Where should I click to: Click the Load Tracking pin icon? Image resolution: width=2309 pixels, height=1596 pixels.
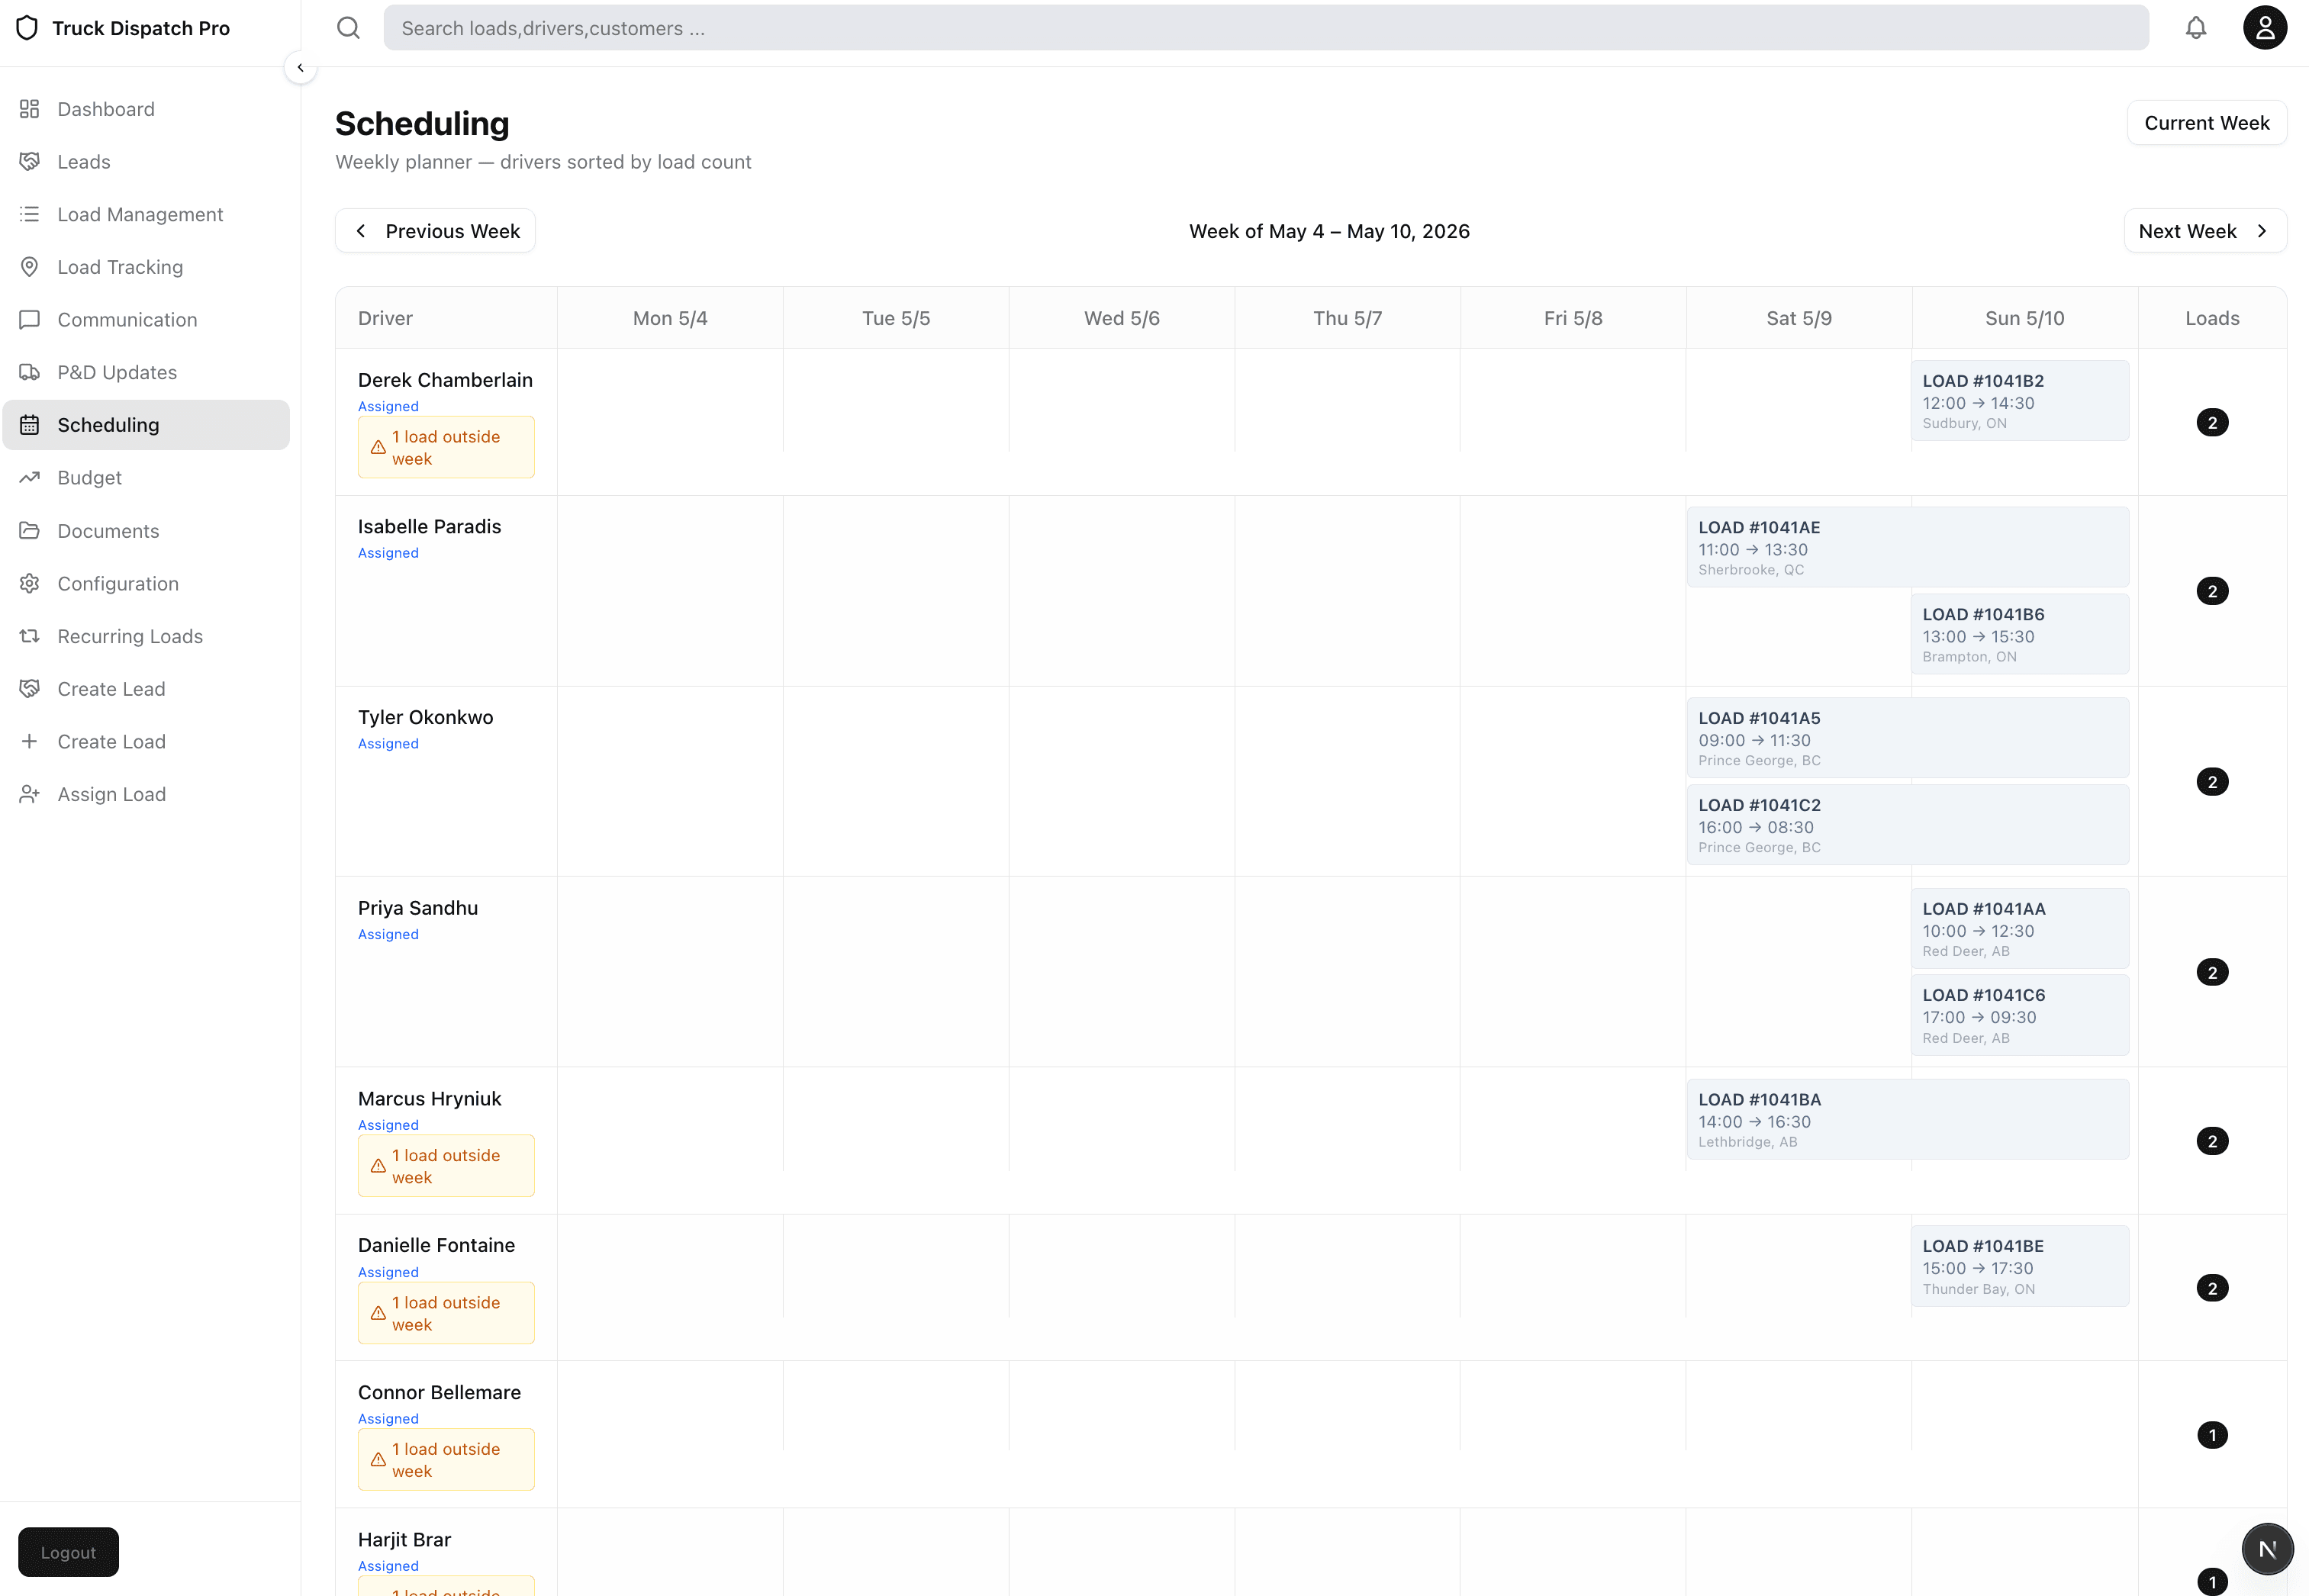pos(30,267)
